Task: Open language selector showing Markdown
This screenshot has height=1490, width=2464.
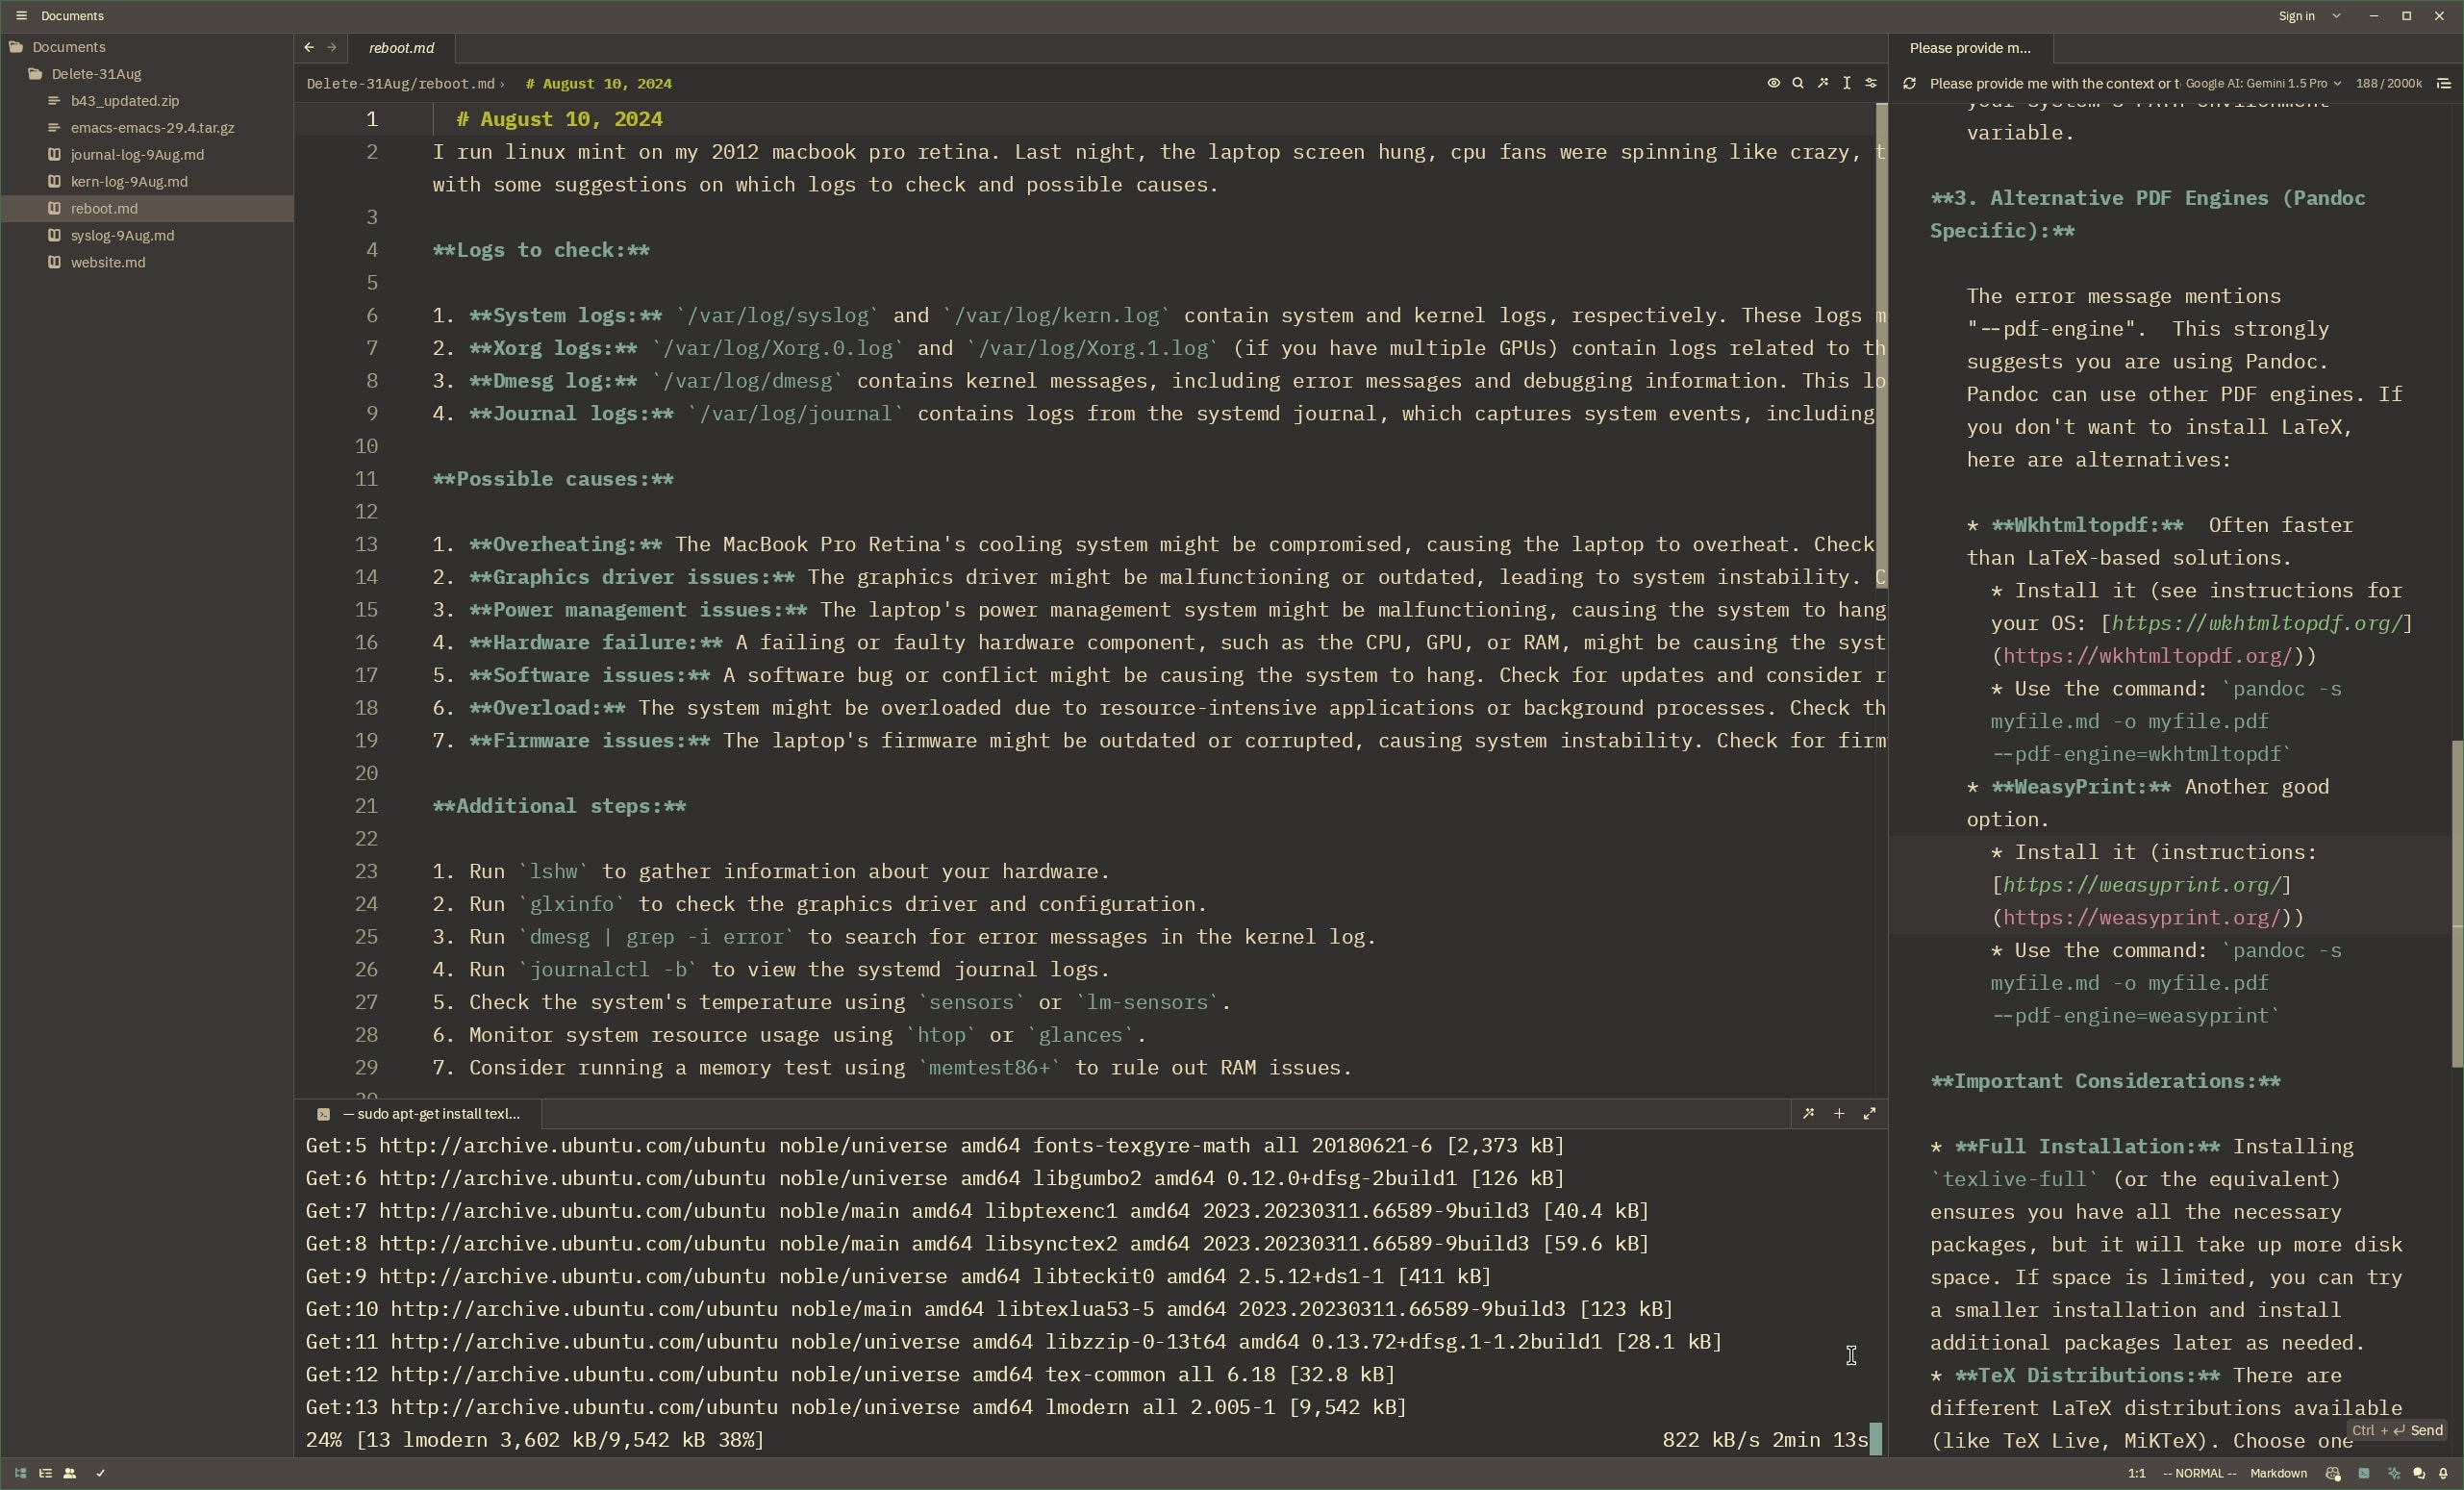Action: point(2278,1473)
